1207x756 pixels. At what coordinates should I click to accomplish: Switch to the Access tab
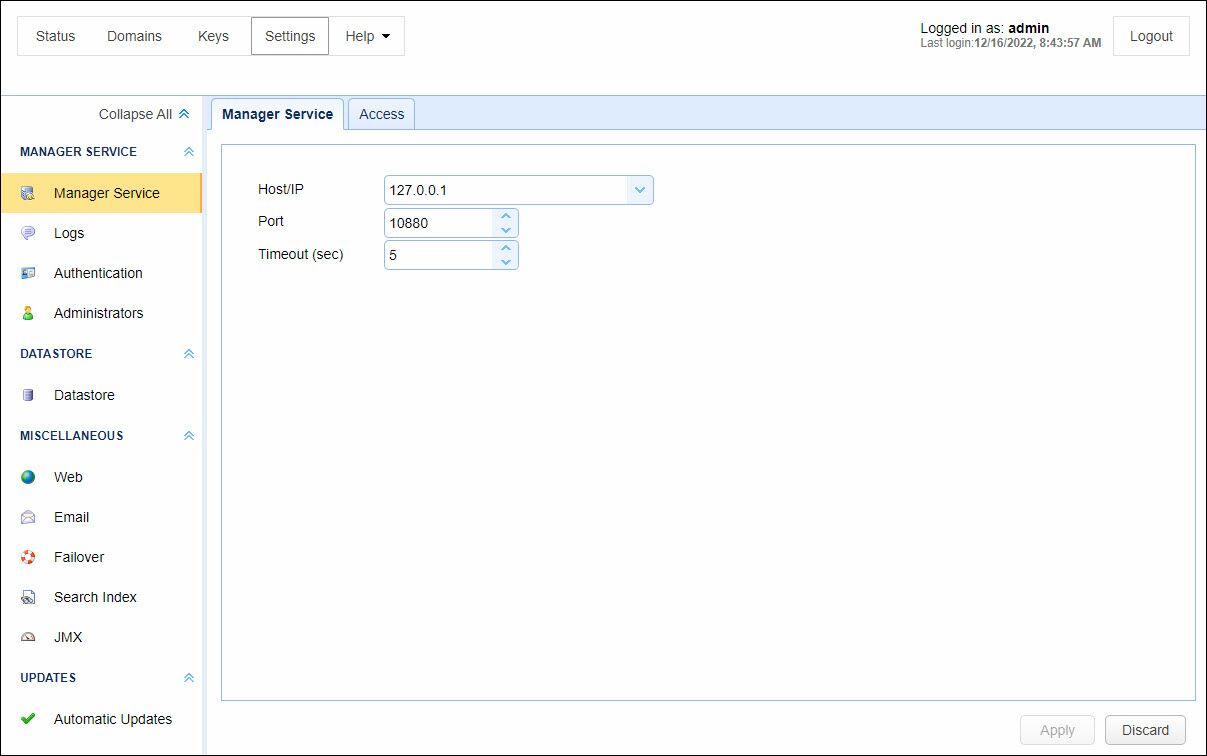(x=382, y=114)
